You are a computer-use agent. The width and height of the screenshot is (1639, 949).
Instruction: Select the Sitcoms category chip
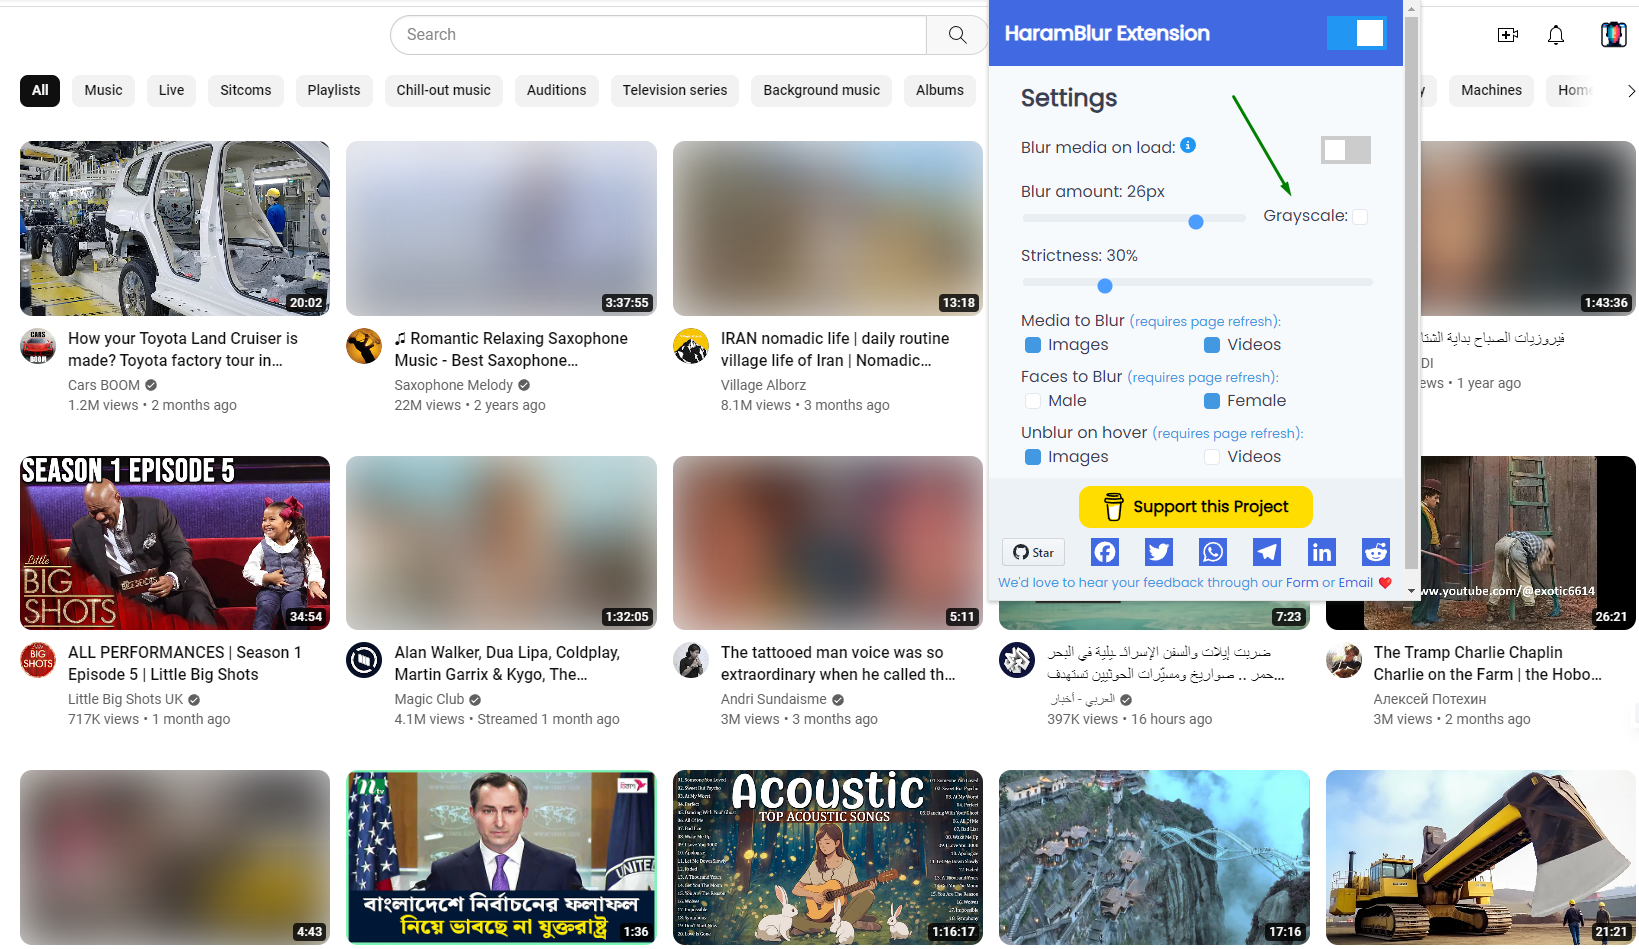pyautogui.click(x=246, y=90)
